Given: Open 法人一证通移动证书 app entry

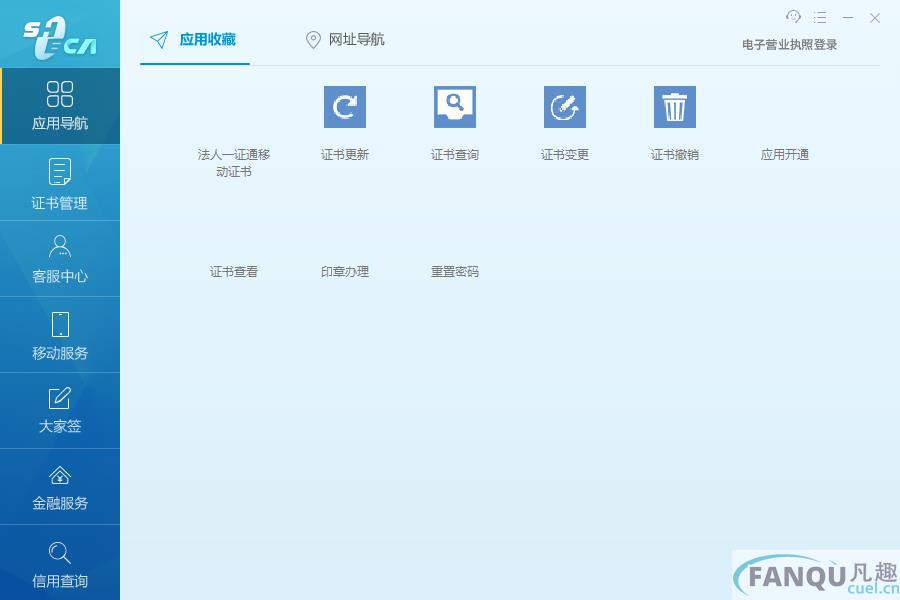Looking at the screenshot, I should pos(234,162).
